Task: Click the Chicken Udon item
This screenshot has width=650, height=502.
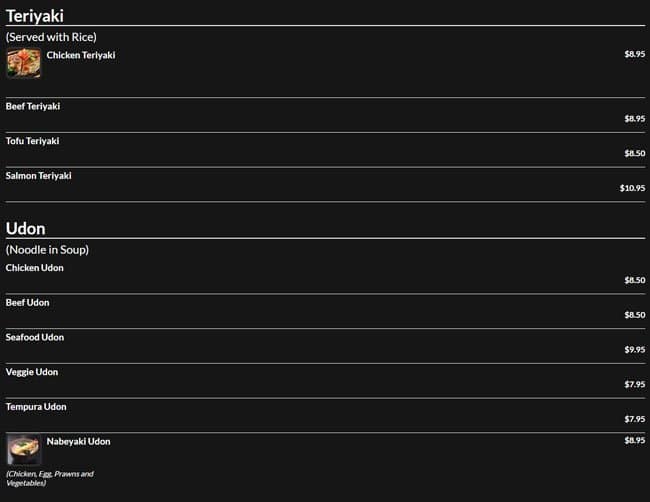Action: coord(35,268)
